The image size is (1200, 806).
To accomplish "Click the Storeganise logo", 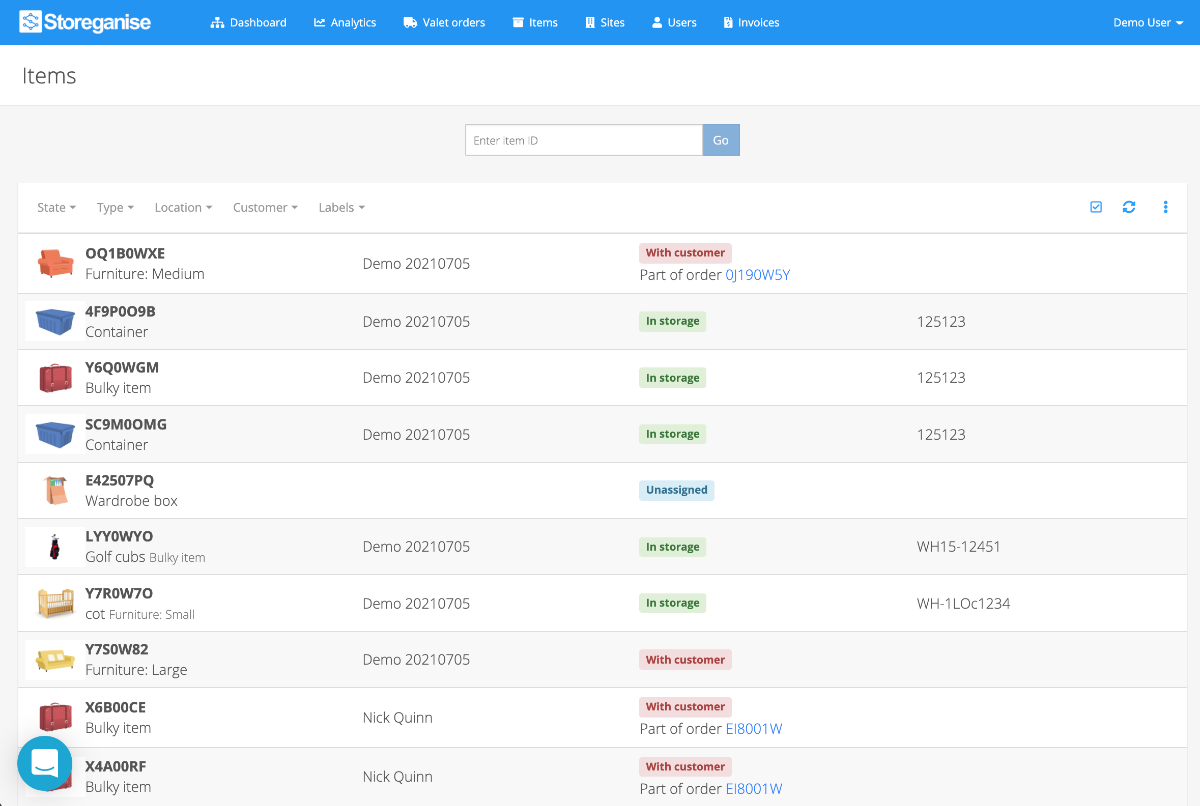I will click(85, 22).
